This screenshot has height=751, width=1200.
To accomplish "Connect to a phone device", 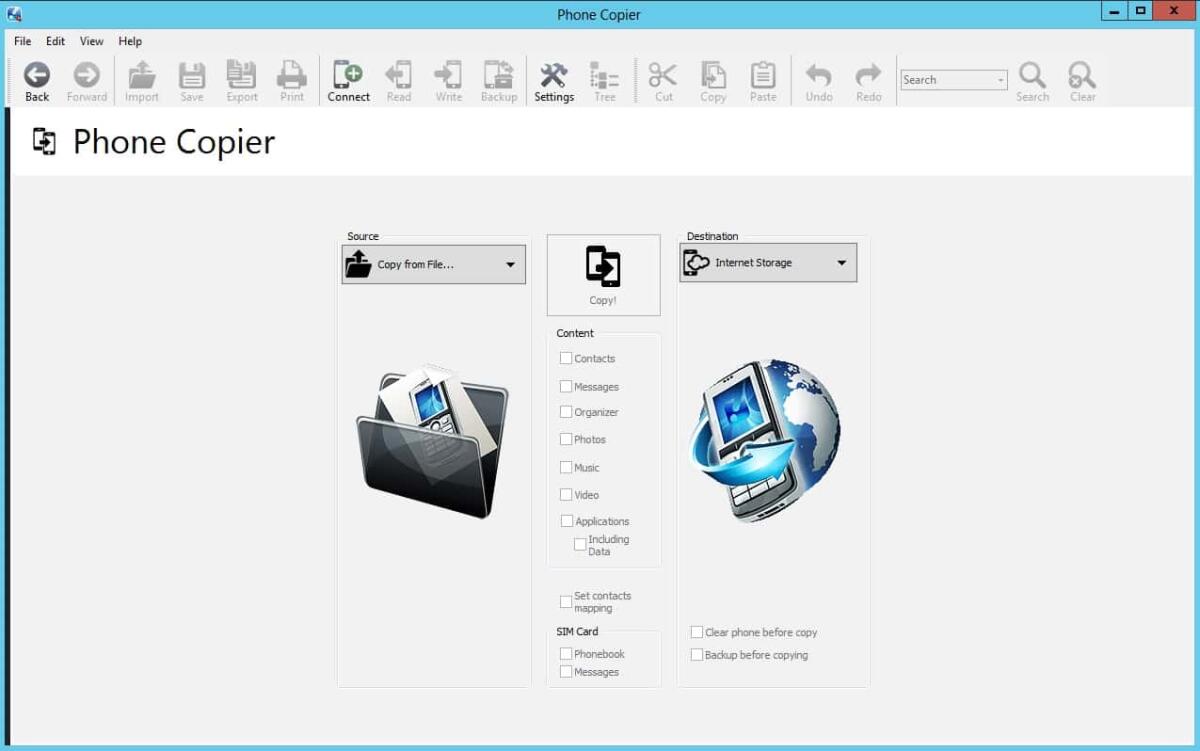I will click(348, 80).
